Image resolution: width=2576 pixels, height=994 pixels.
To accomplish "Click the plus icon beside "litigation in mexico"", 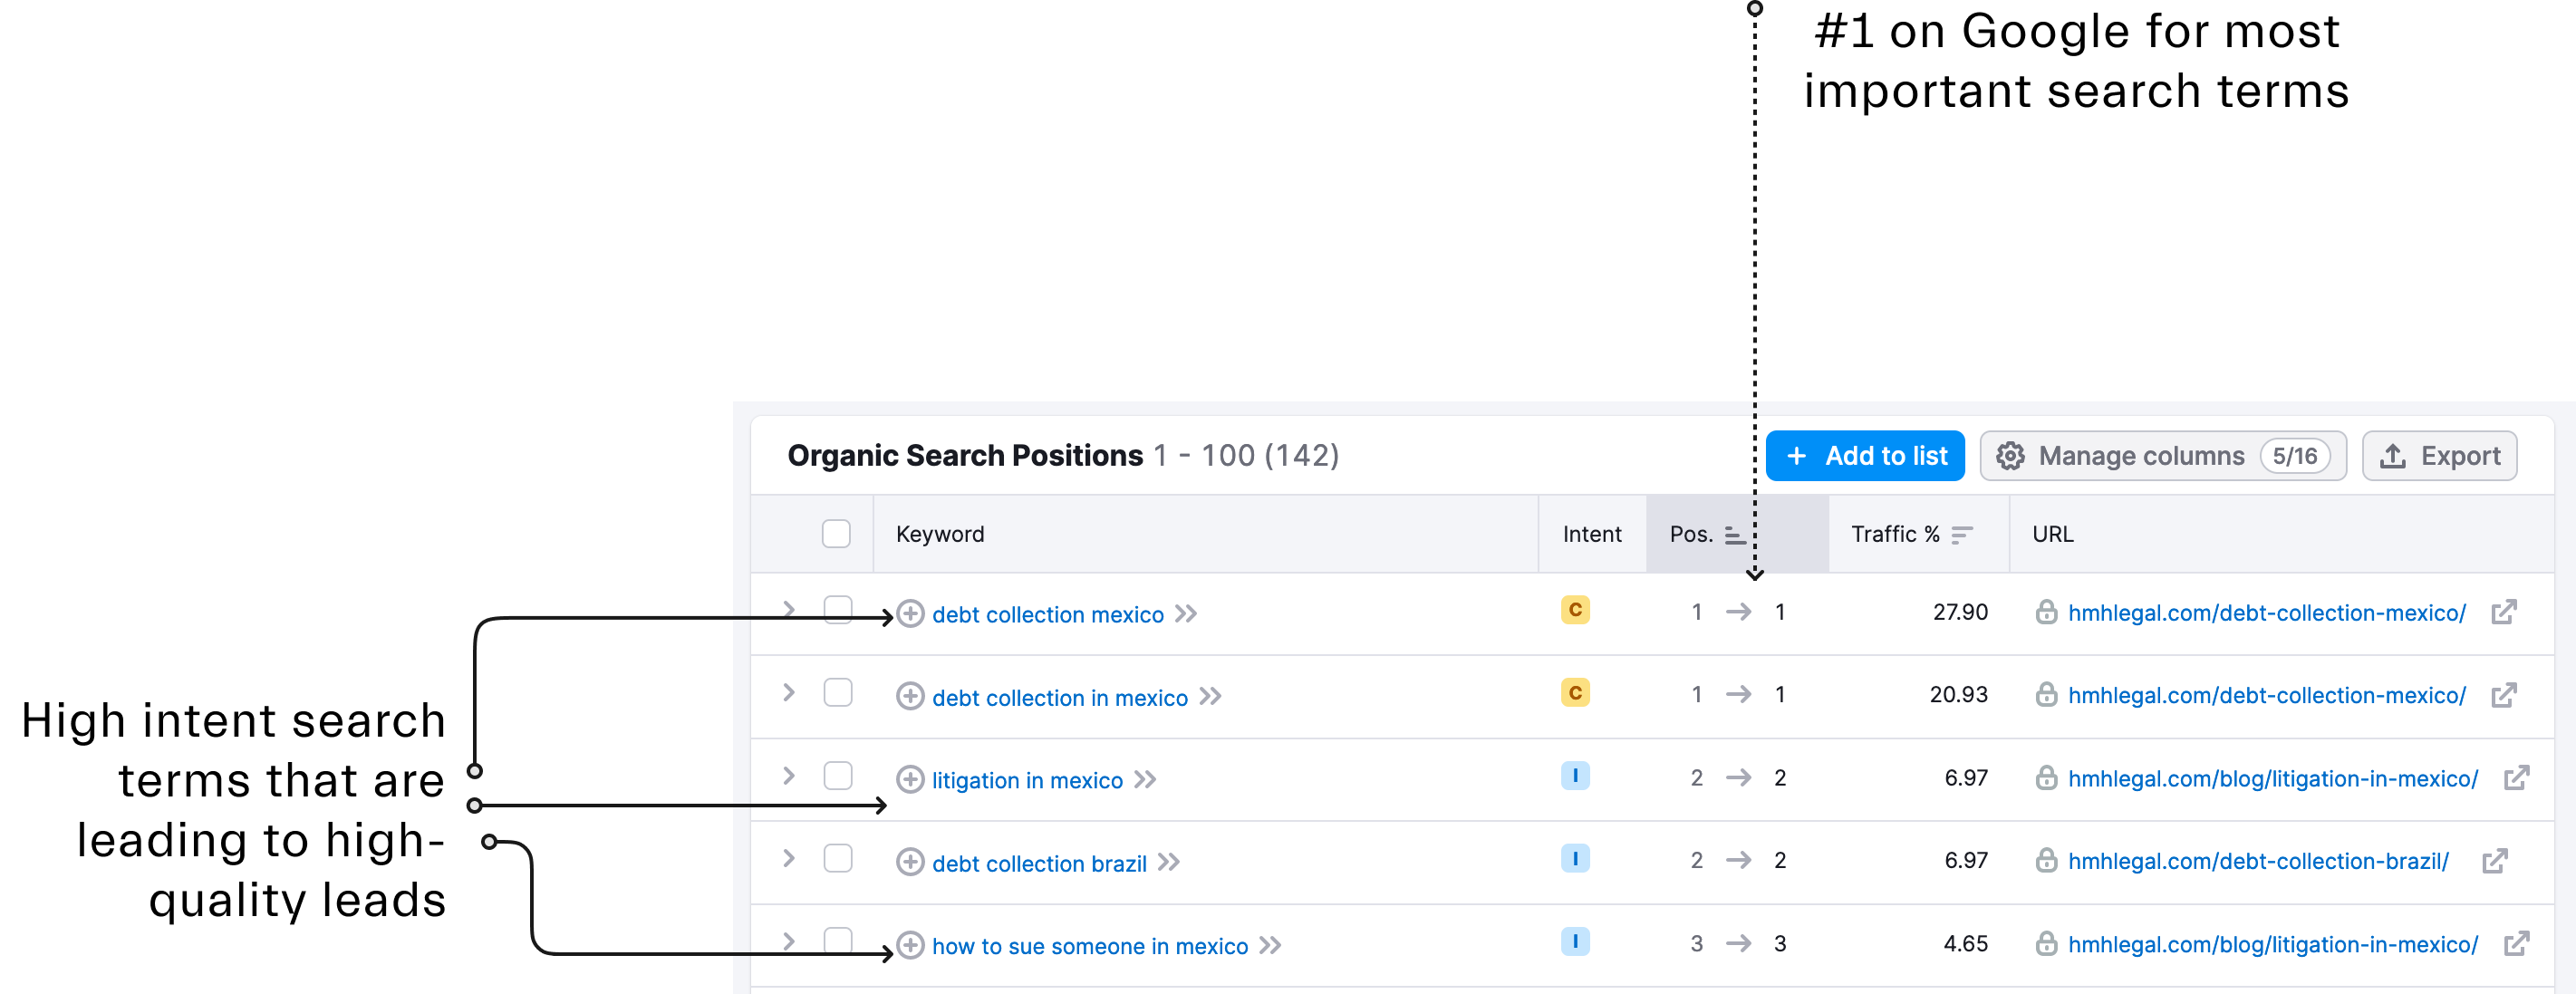I will [x=911, y=780].
